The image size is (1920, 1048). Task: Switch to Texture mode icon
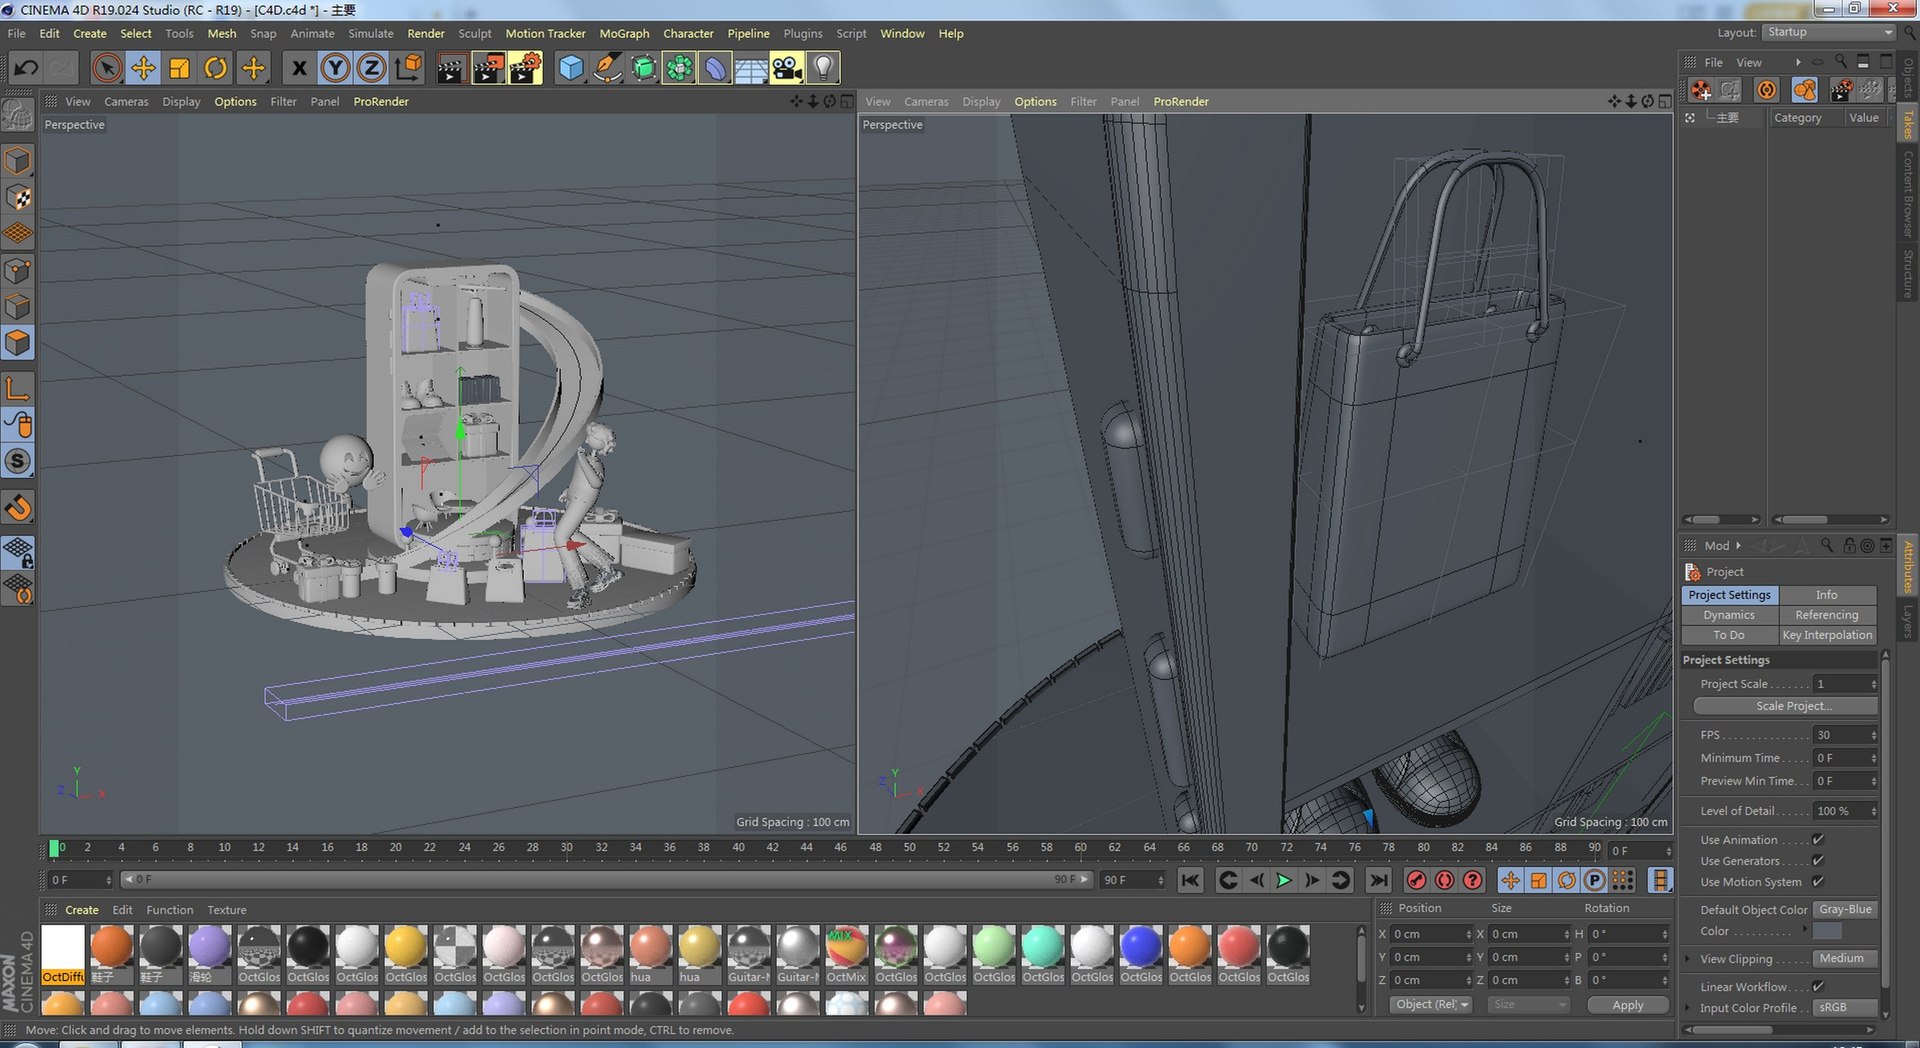tap(18, 197)
